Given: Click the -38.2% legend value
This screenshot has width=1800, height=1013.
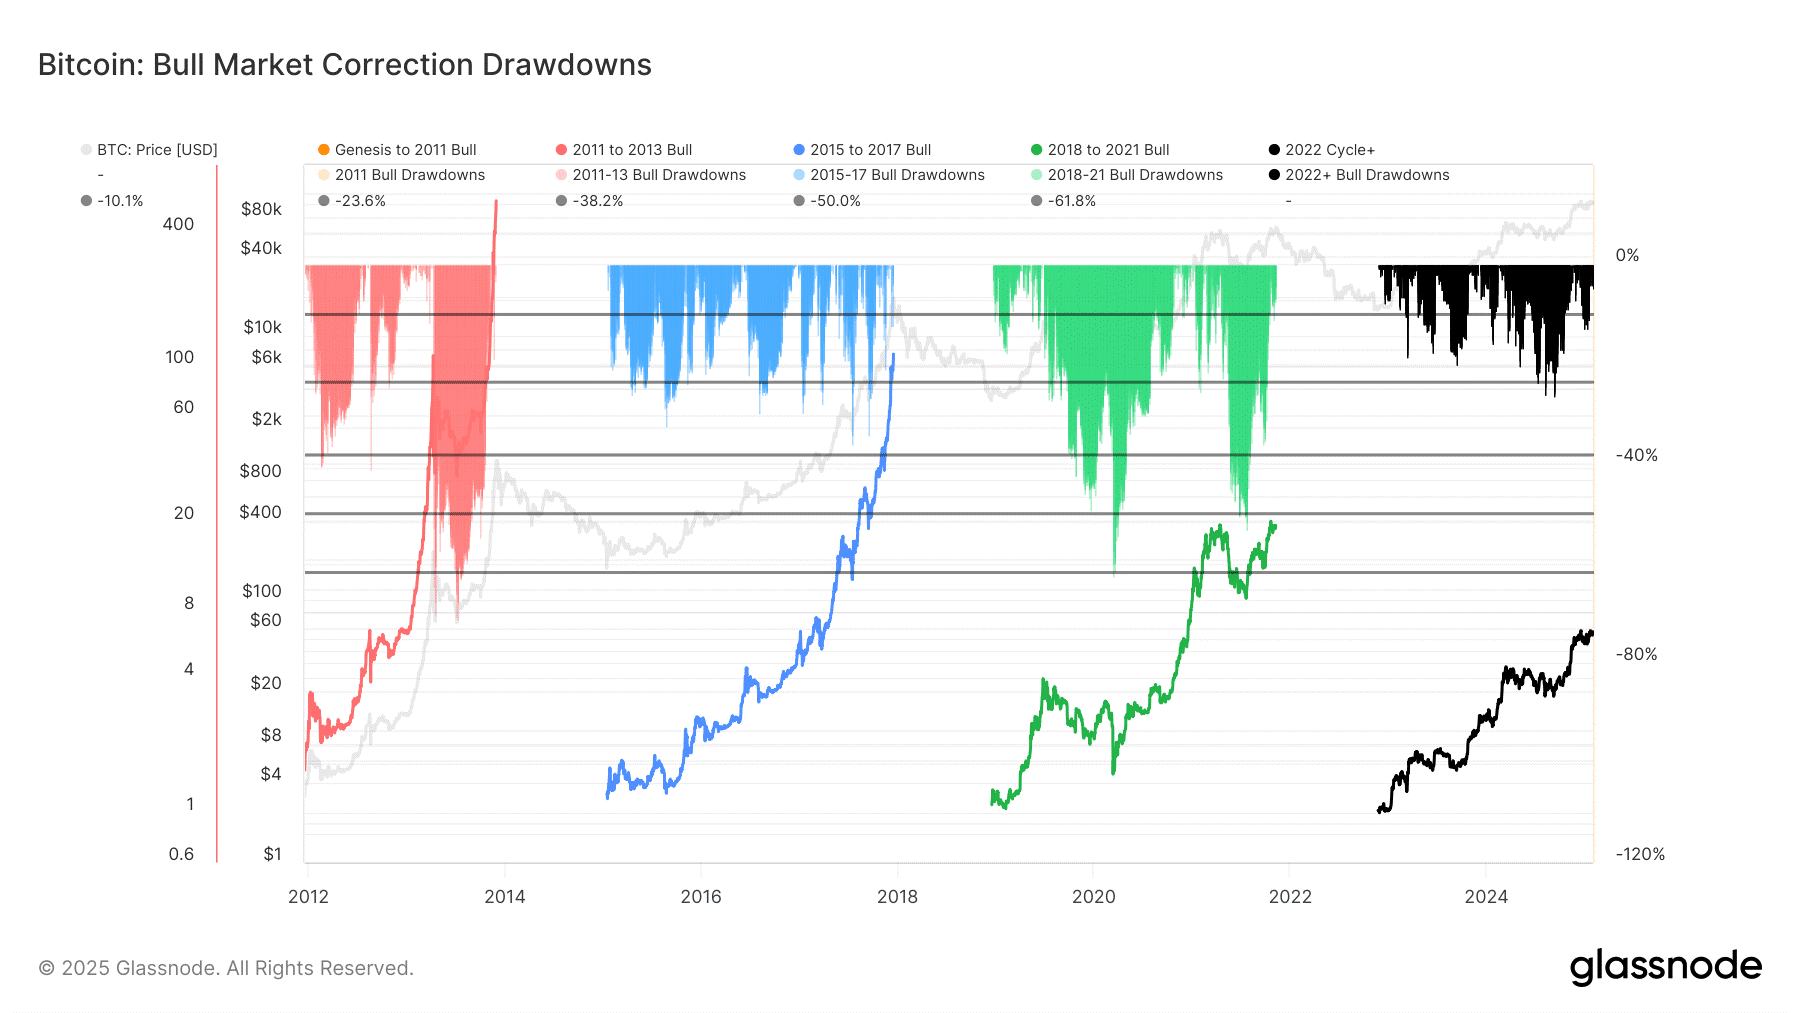Looking at the screenshot, I should coord(598,201).
